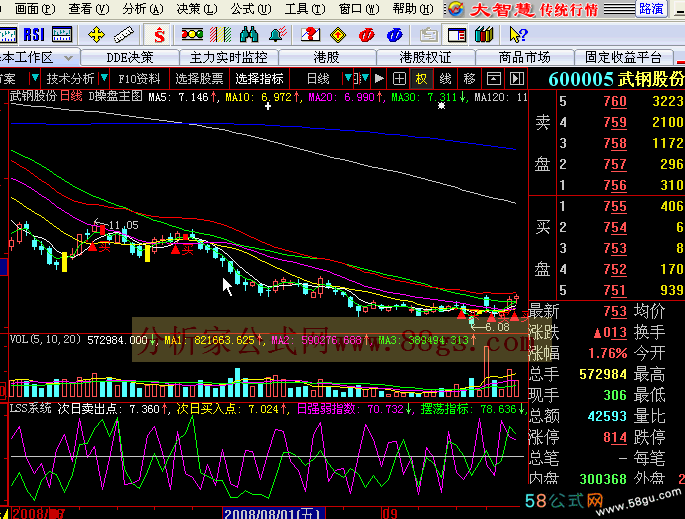The height and width of the screenshot is (519, 685).
Task: Click the 选择指标 button
Action: [x=259, y=79]
